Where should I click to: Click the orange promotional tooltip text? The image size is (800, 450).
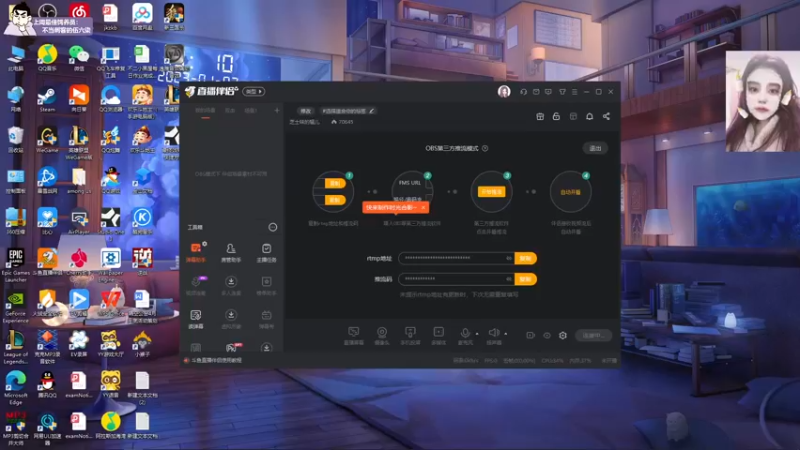(391, 208)
